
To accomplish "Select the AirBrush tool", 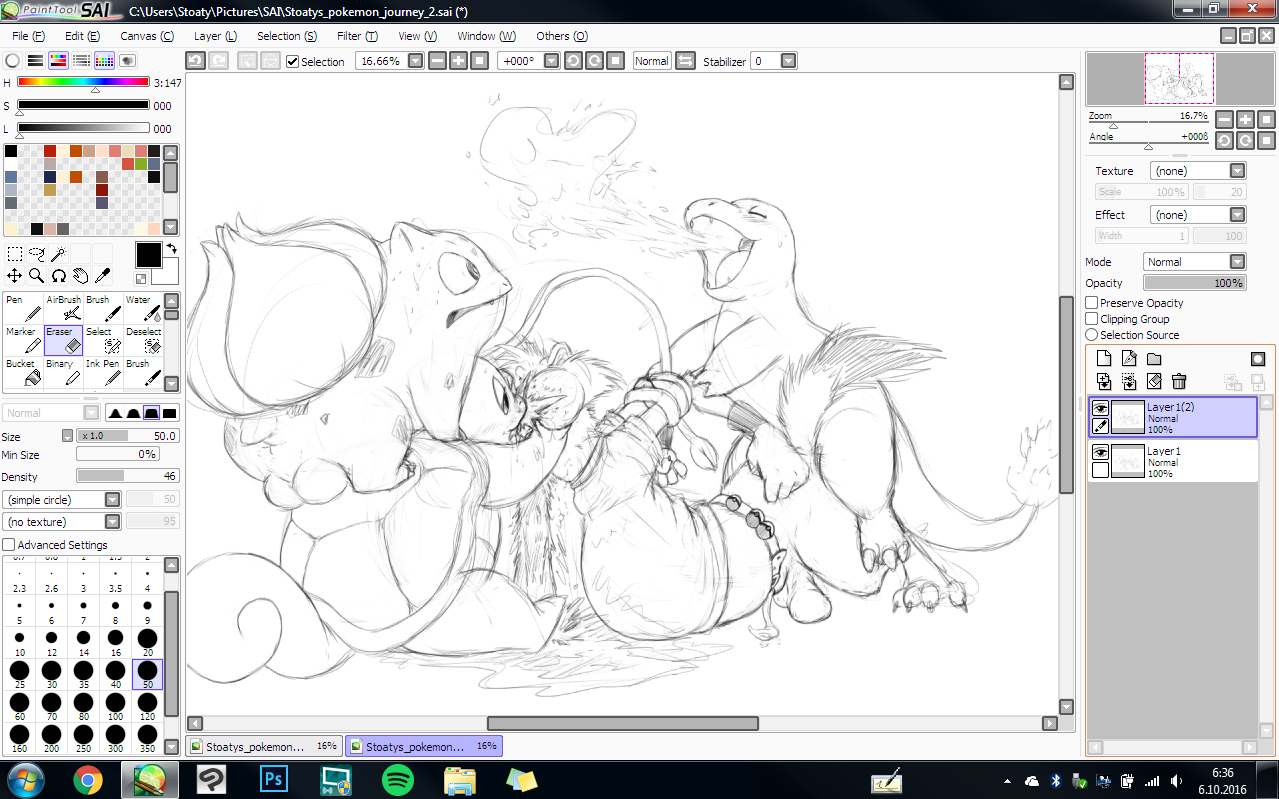I will 64,307.
